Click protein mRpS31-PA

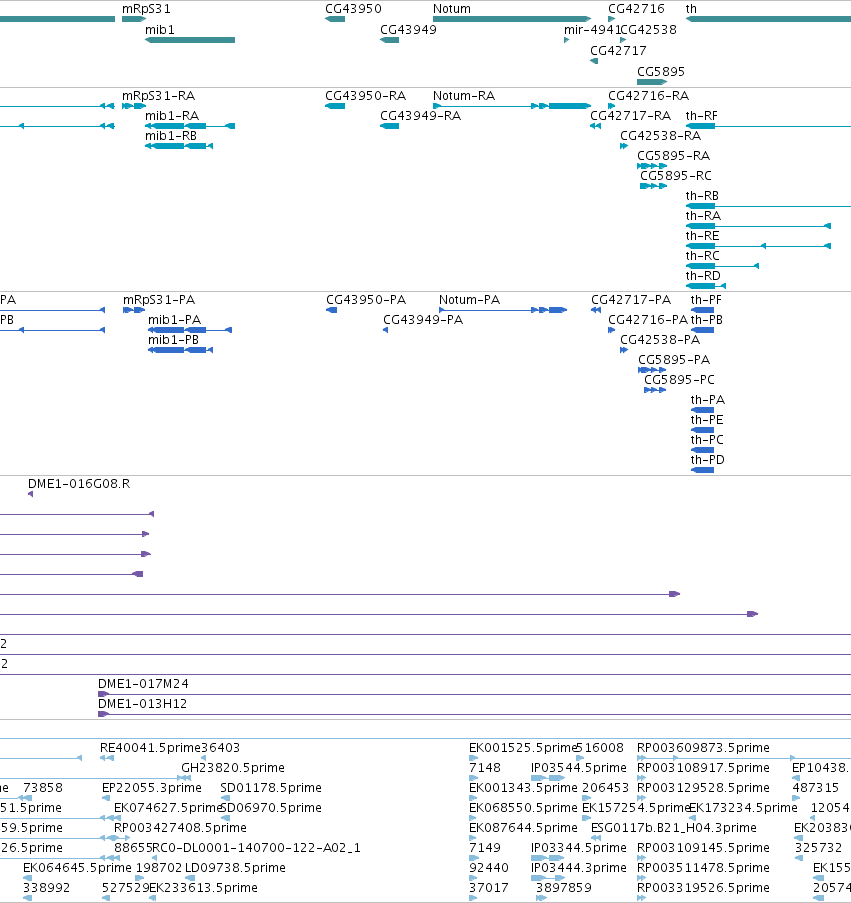tap(134, 310)
